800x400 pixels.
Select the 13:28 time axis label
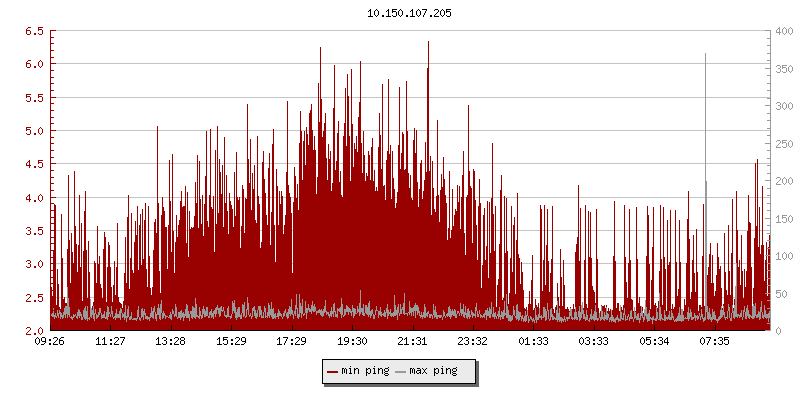click(x=171, y=341)
